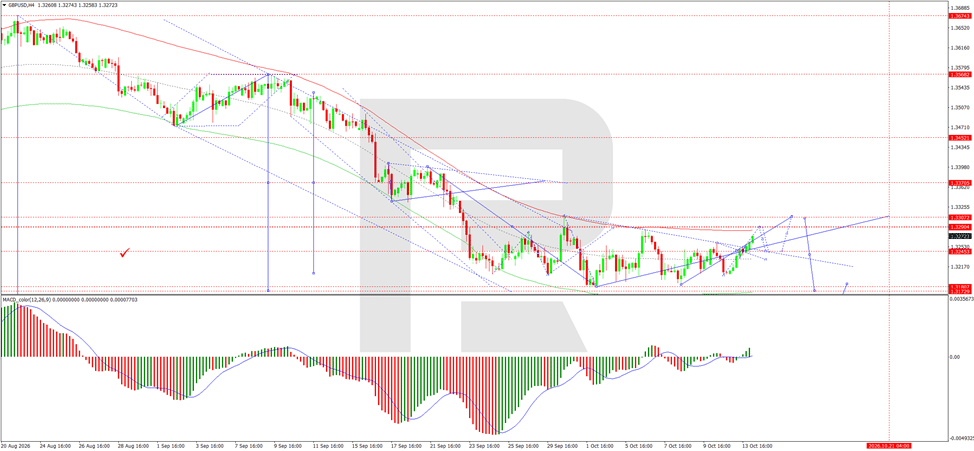Click the current price tag 1.32723
This screenshot has height=451, width=974.
click(960, 237)
